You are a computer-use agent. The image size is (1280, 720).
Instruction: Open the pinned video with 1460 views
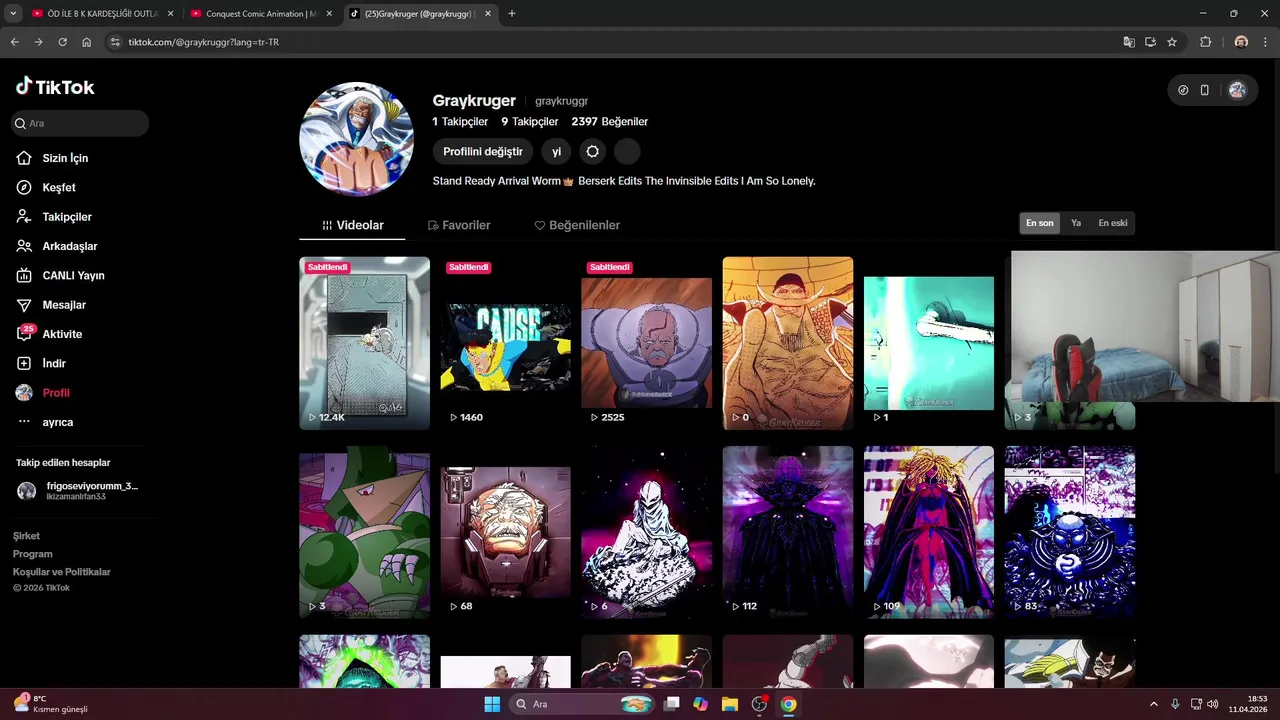[505, 343]
